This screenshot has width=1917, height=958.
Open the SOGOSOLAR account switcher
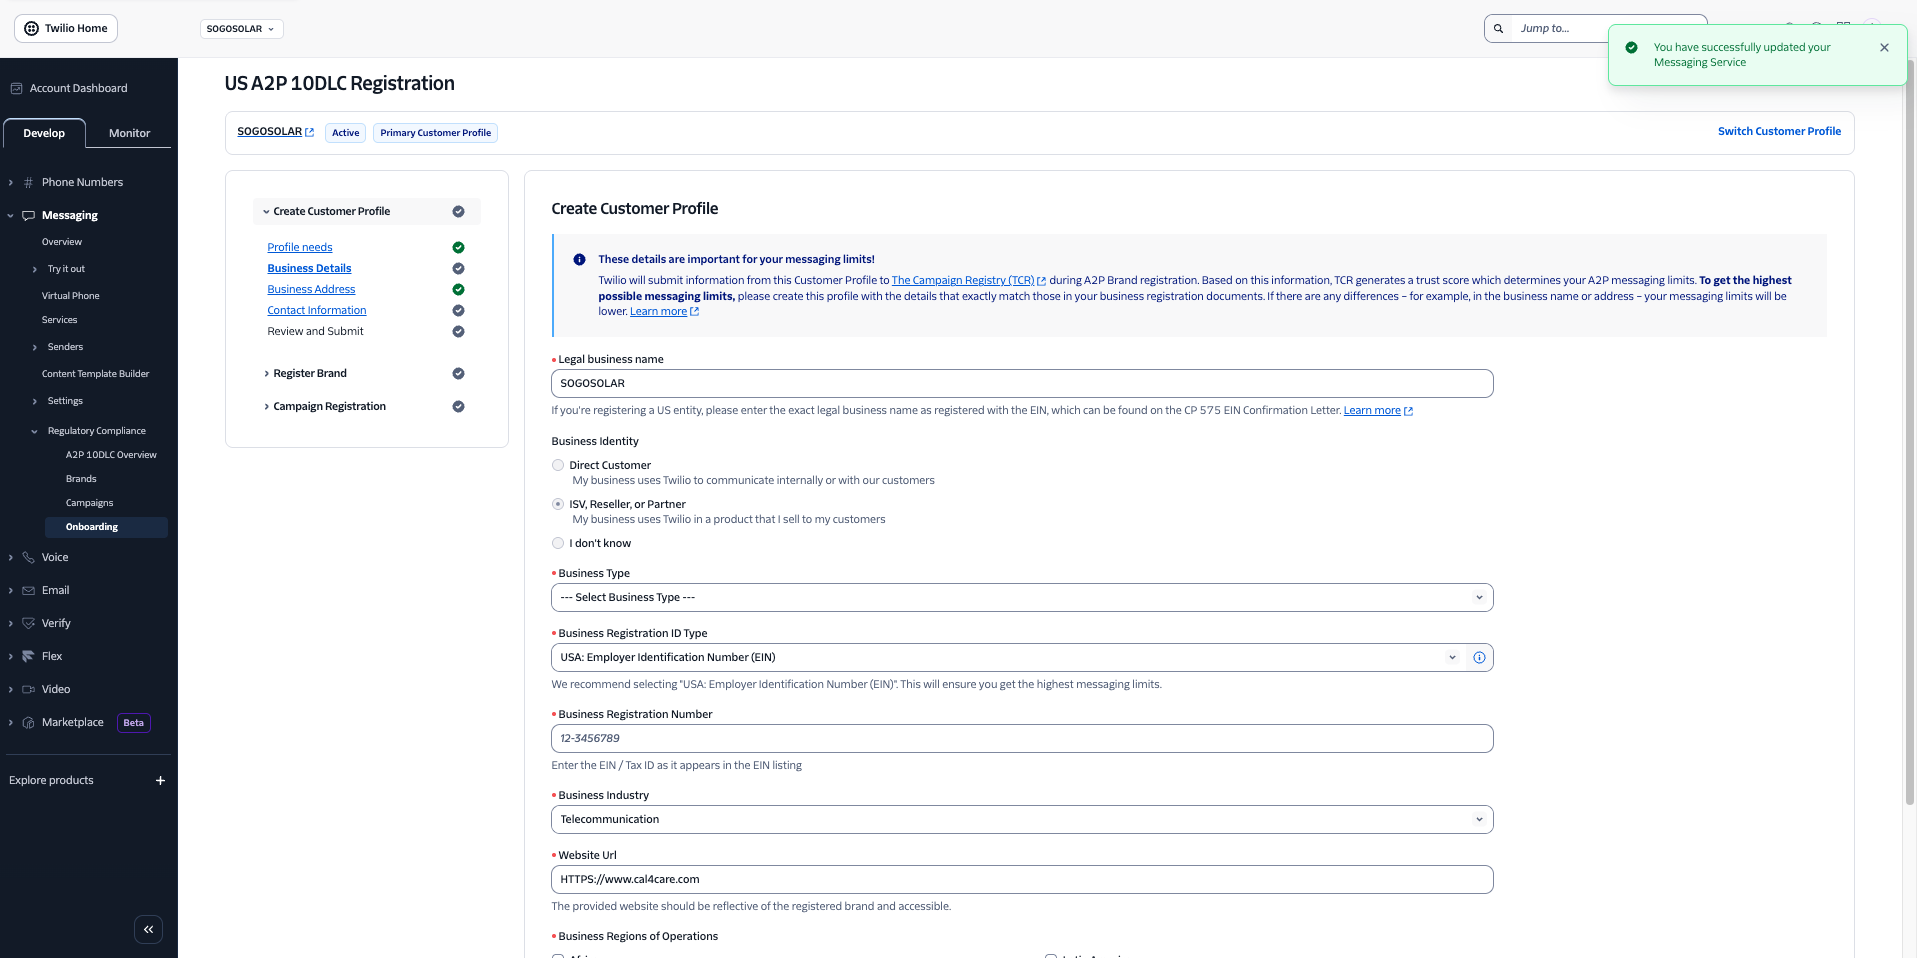tap(241, 29)
